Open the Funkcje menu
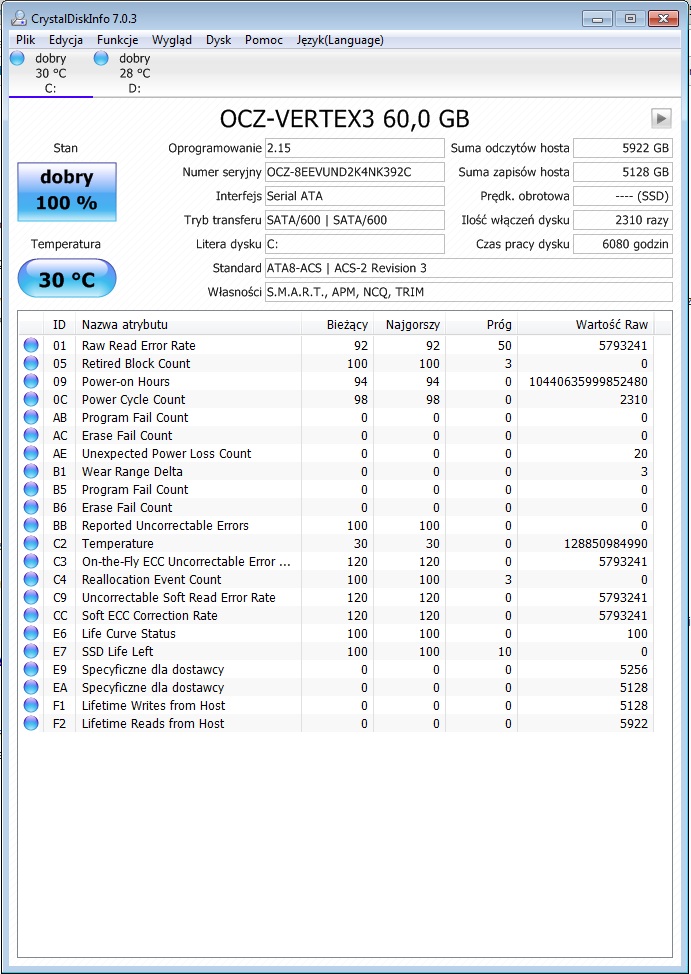The width and height of the screenshot is (691, 974). (x=117, y=40)
